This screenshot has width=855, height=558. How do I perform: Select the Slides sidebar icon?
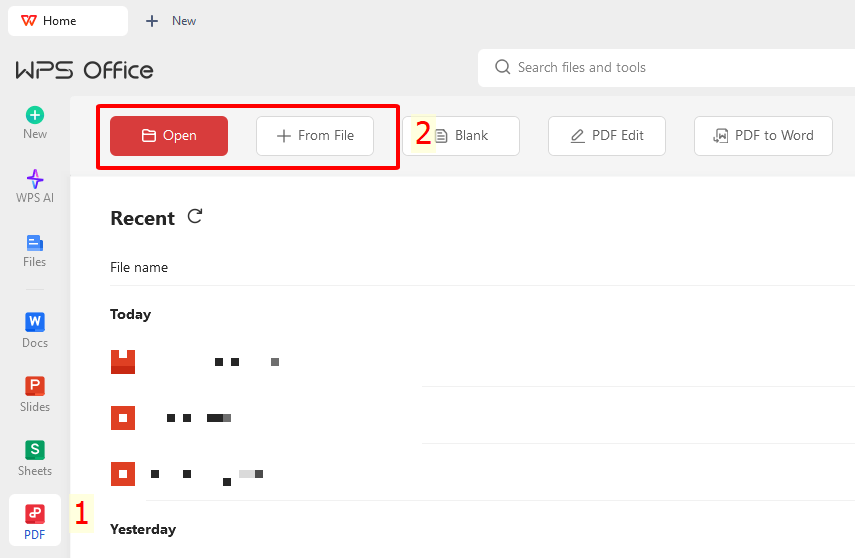(35, 386)
